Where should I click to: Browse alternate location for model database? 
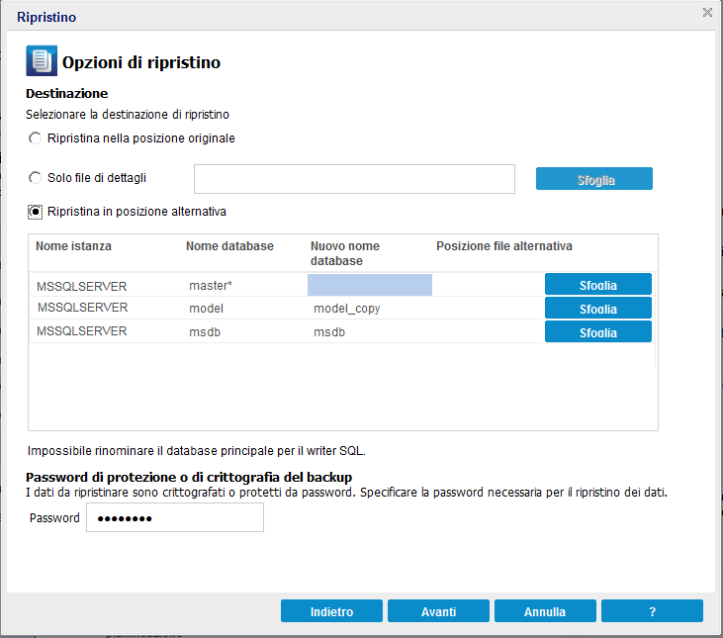(598, 308)
